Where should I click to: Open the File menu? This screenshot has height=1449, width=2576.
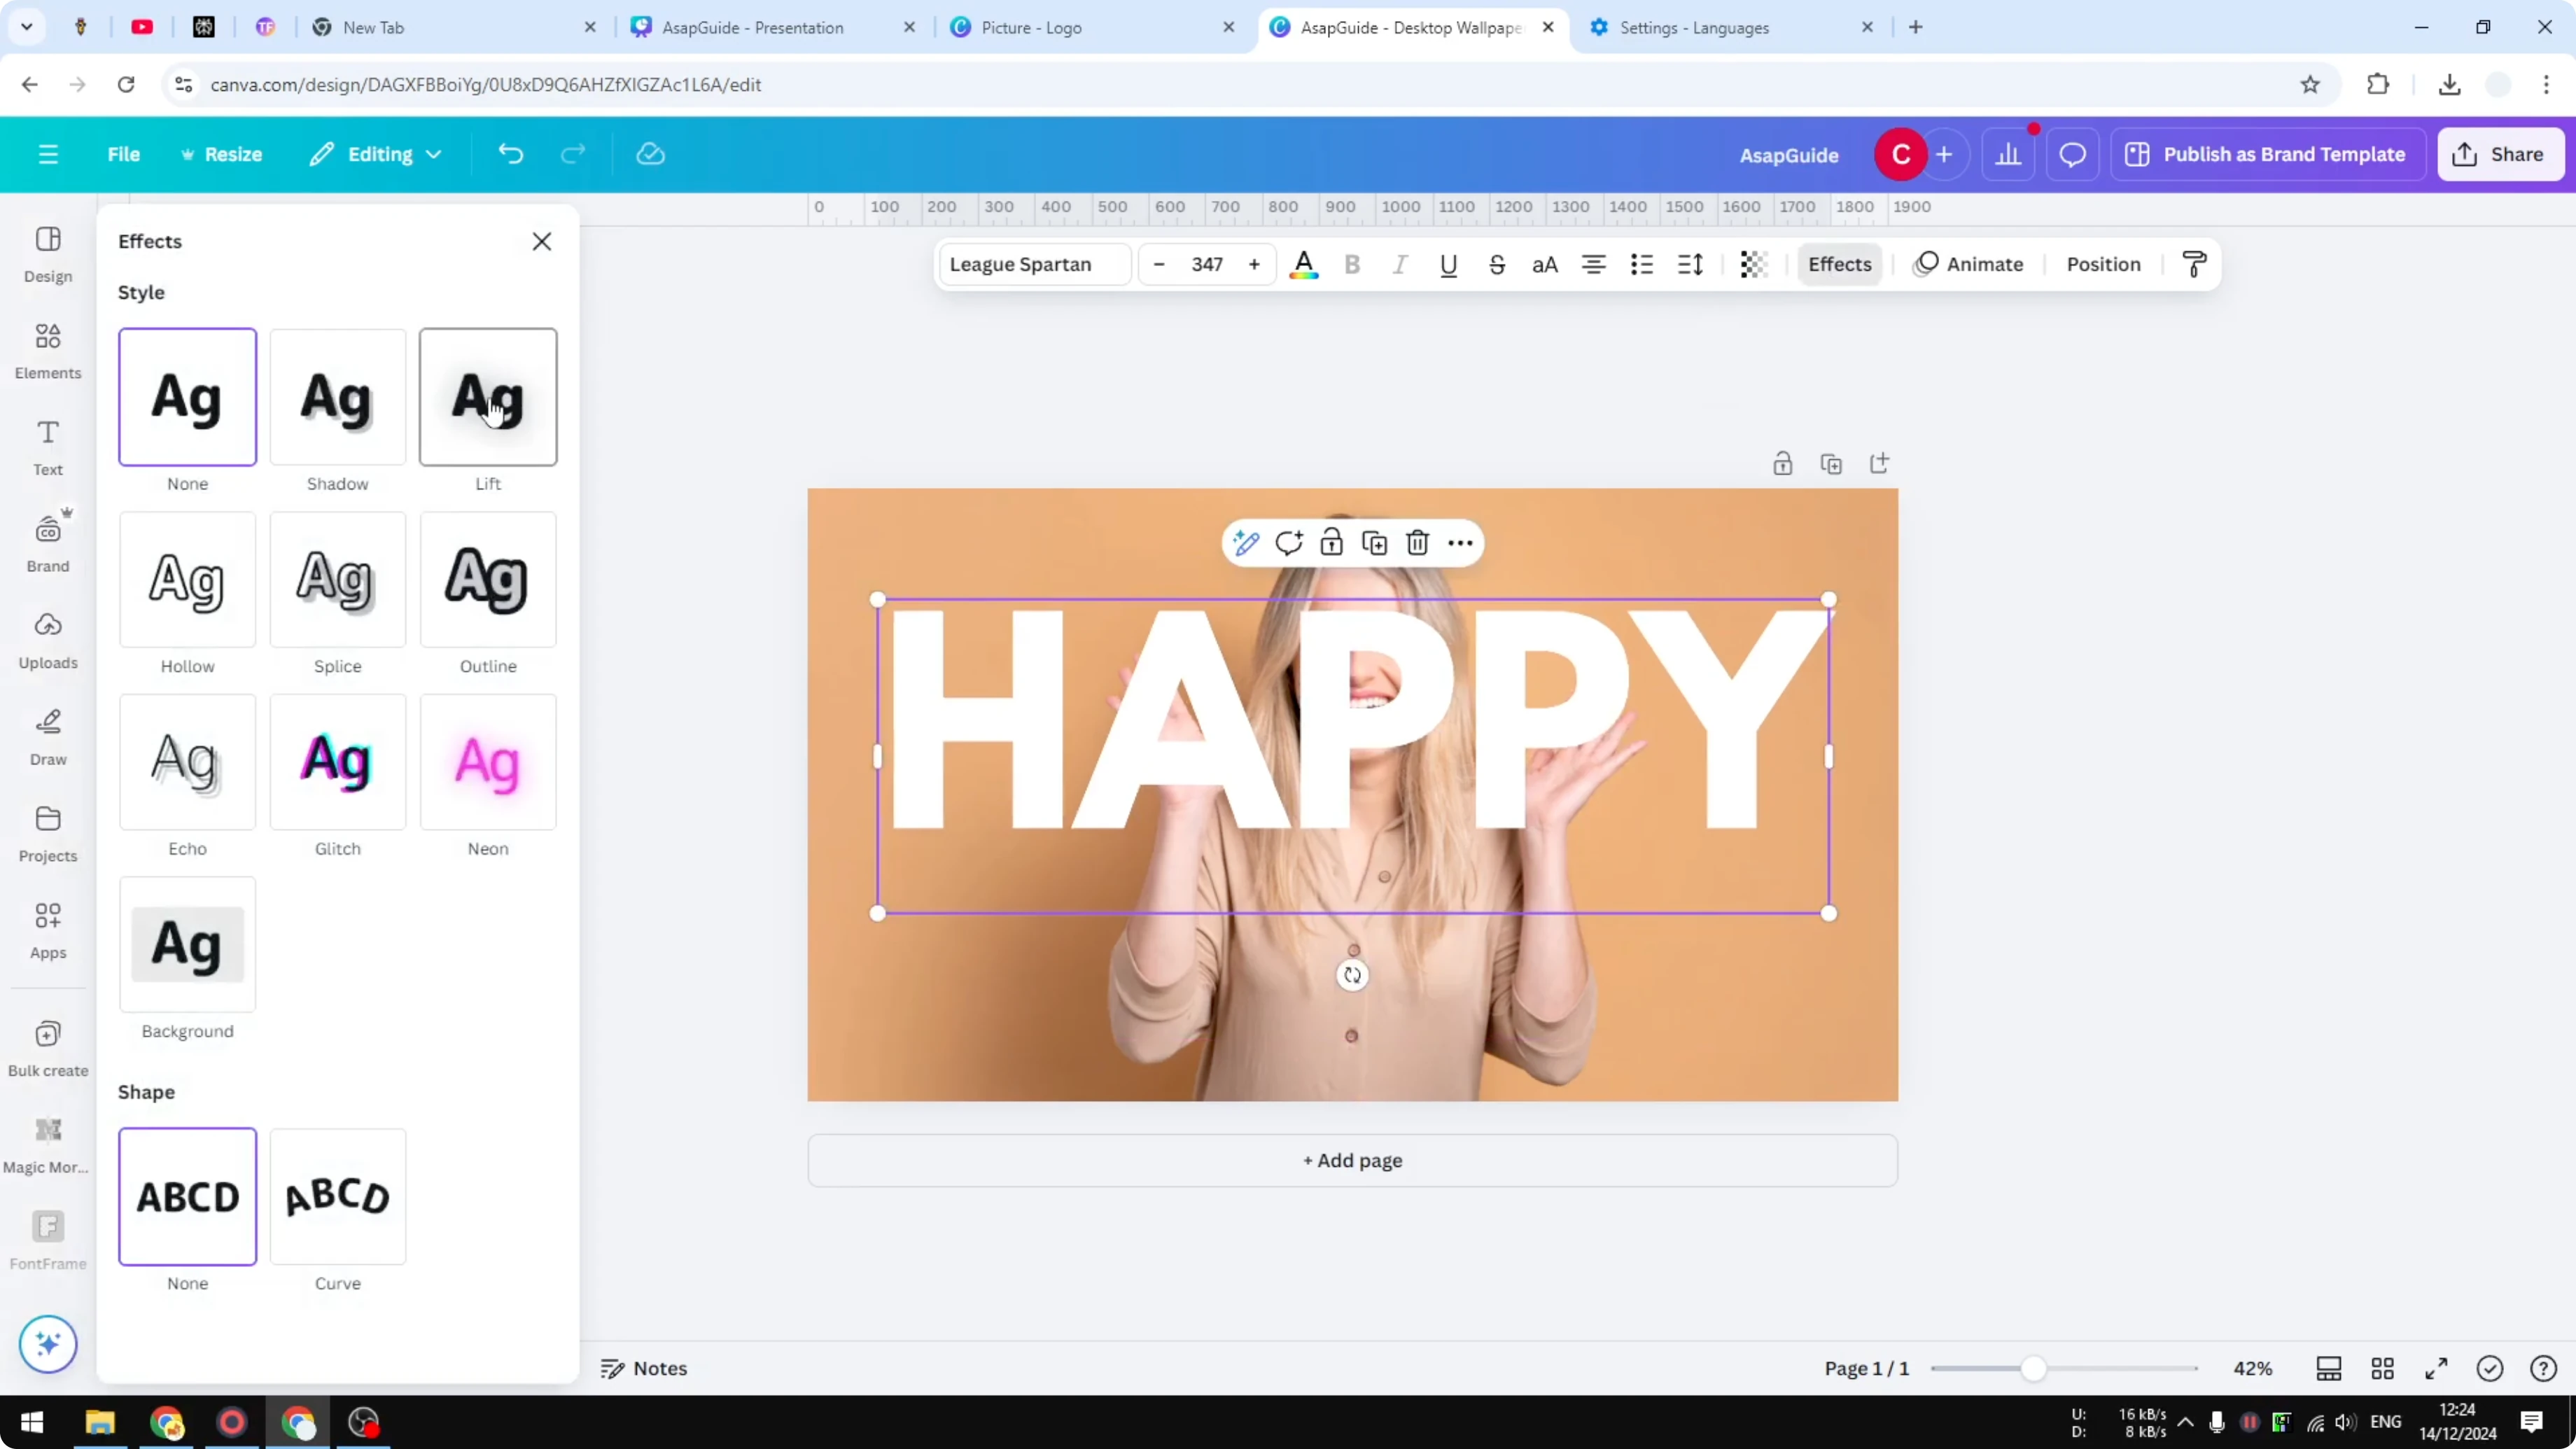click(x=124, y=153)
